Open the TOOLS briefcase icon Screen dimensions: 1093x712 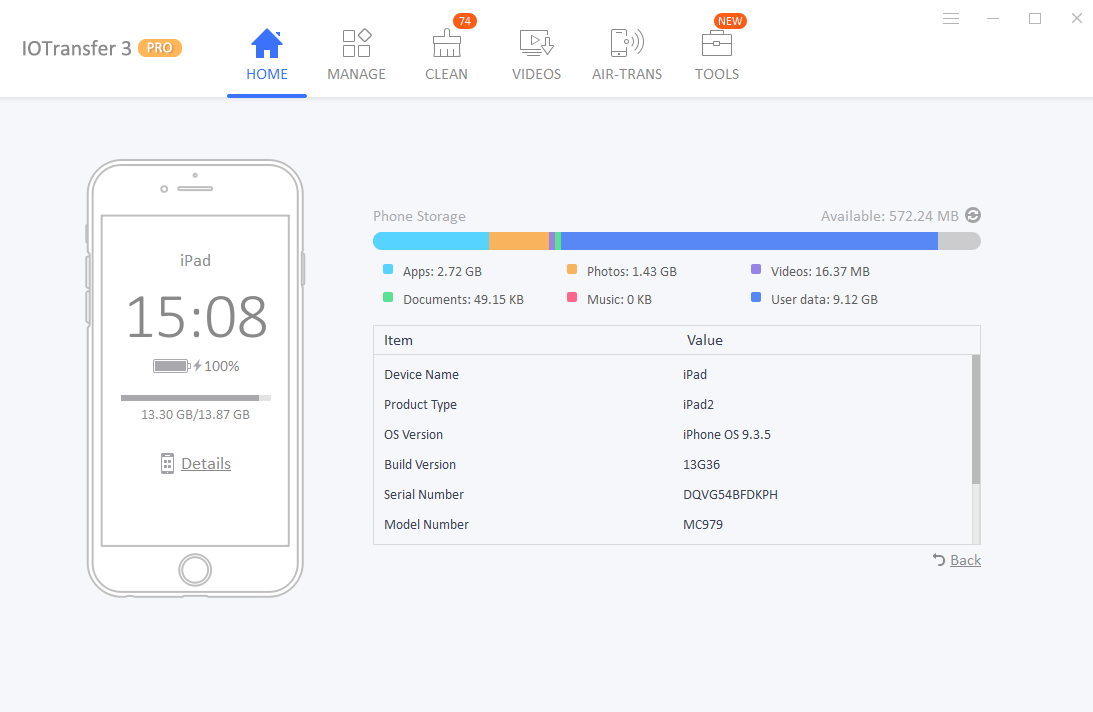pyautogui.click(x=716, y=44)
